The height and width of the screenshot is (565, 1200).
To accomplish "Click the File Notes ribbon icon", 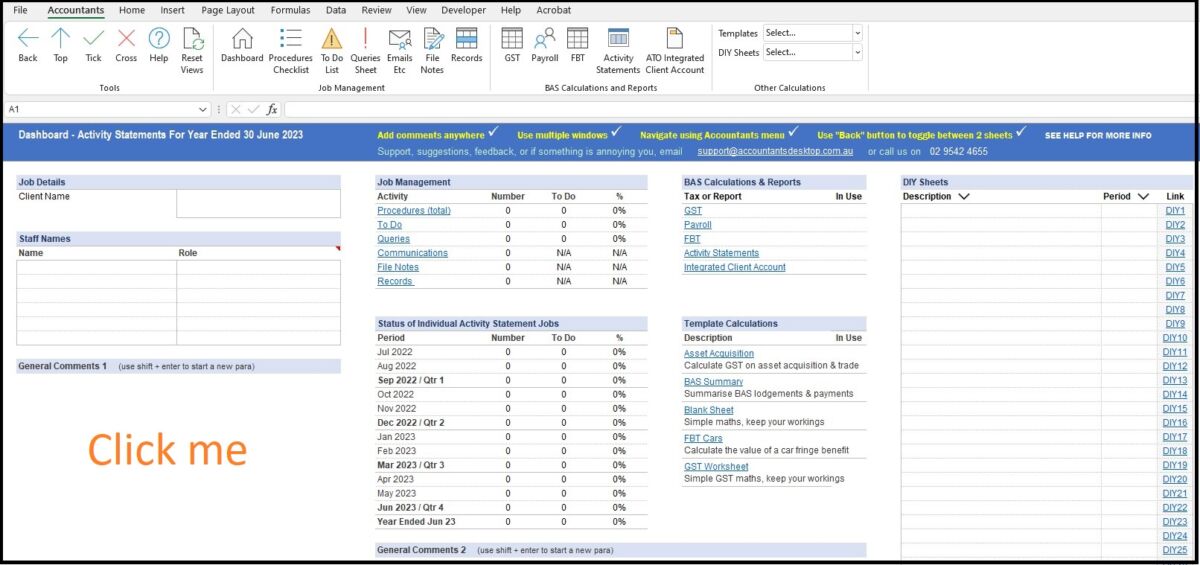I will (x=432, y=40).
